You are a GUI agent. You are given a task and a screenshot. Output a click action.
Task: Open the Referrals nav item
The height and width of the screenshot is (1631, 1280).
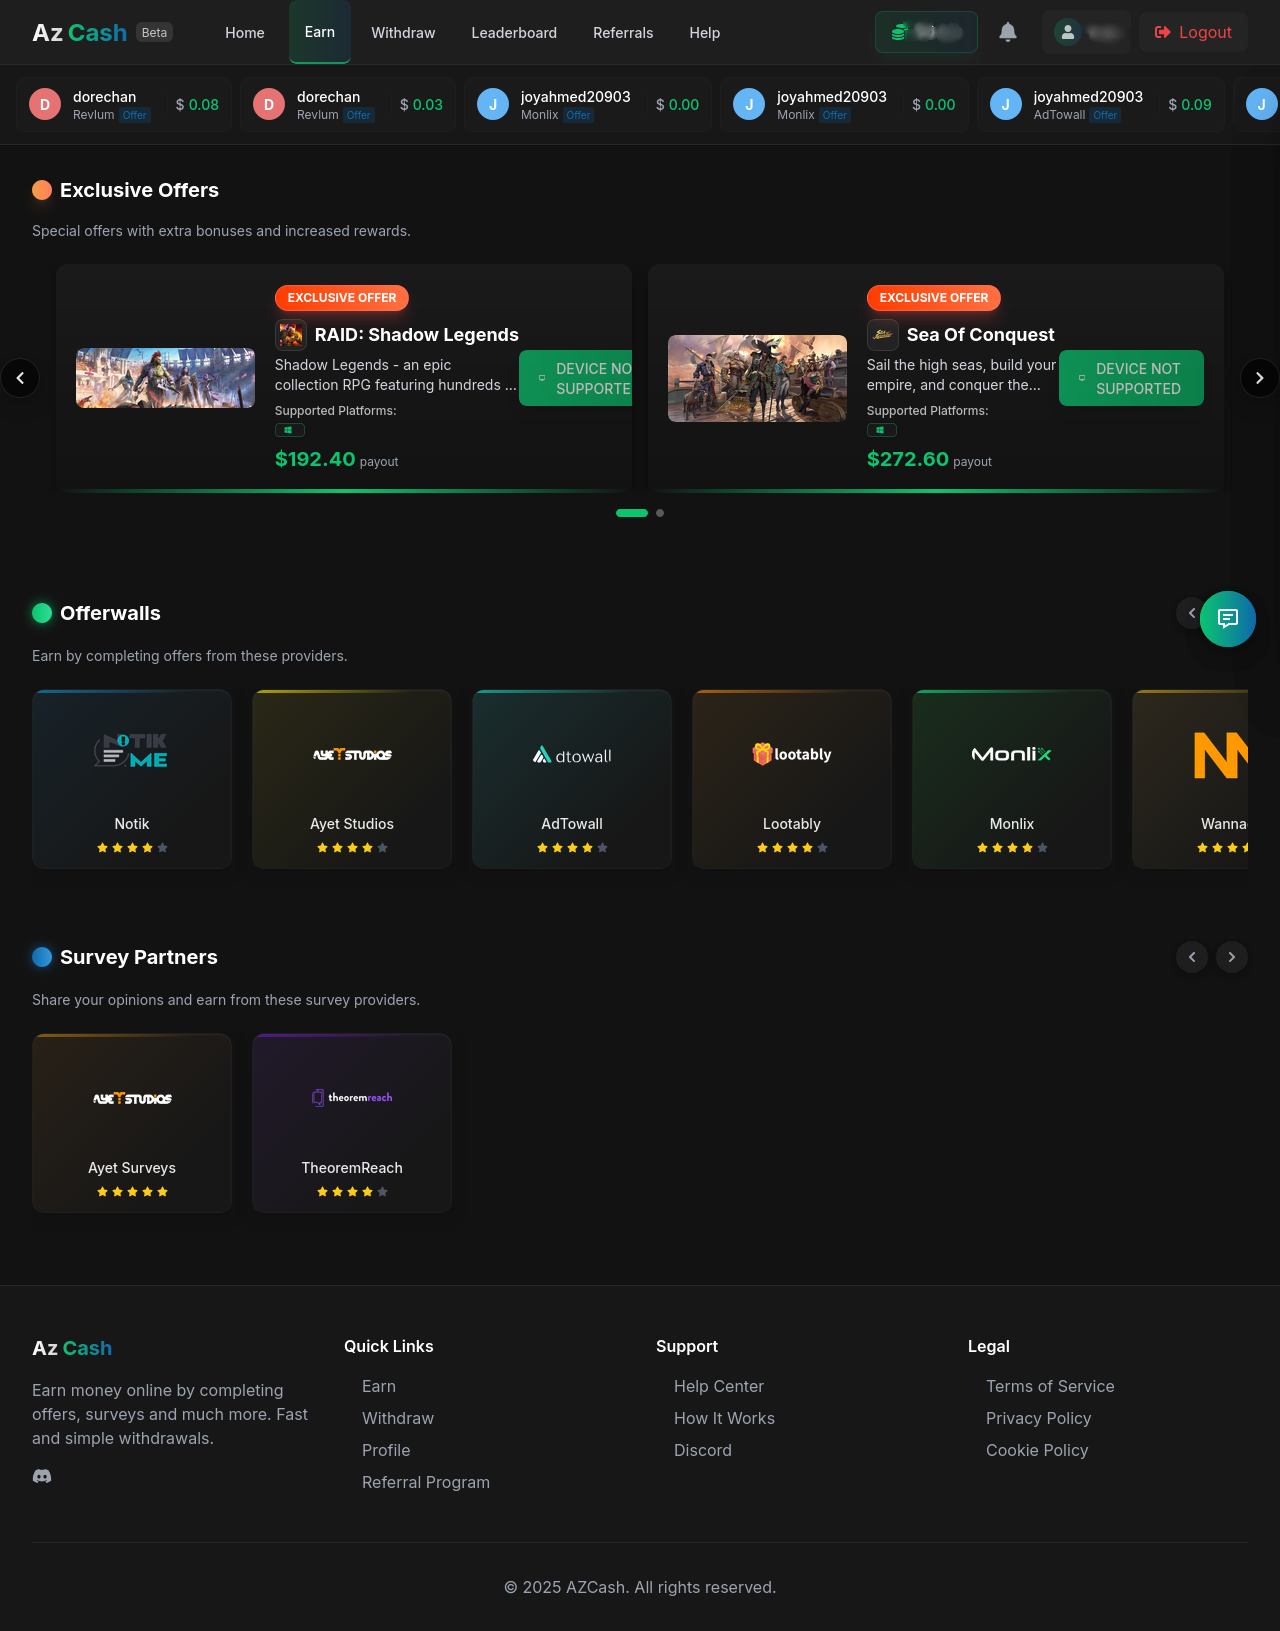tap(623, 33)
